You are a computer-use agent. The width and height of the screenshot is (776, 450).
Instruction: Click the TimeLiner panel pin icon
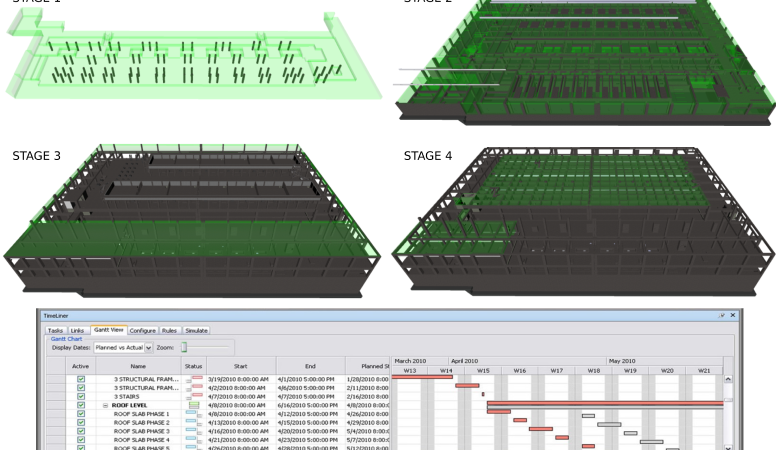722,315
